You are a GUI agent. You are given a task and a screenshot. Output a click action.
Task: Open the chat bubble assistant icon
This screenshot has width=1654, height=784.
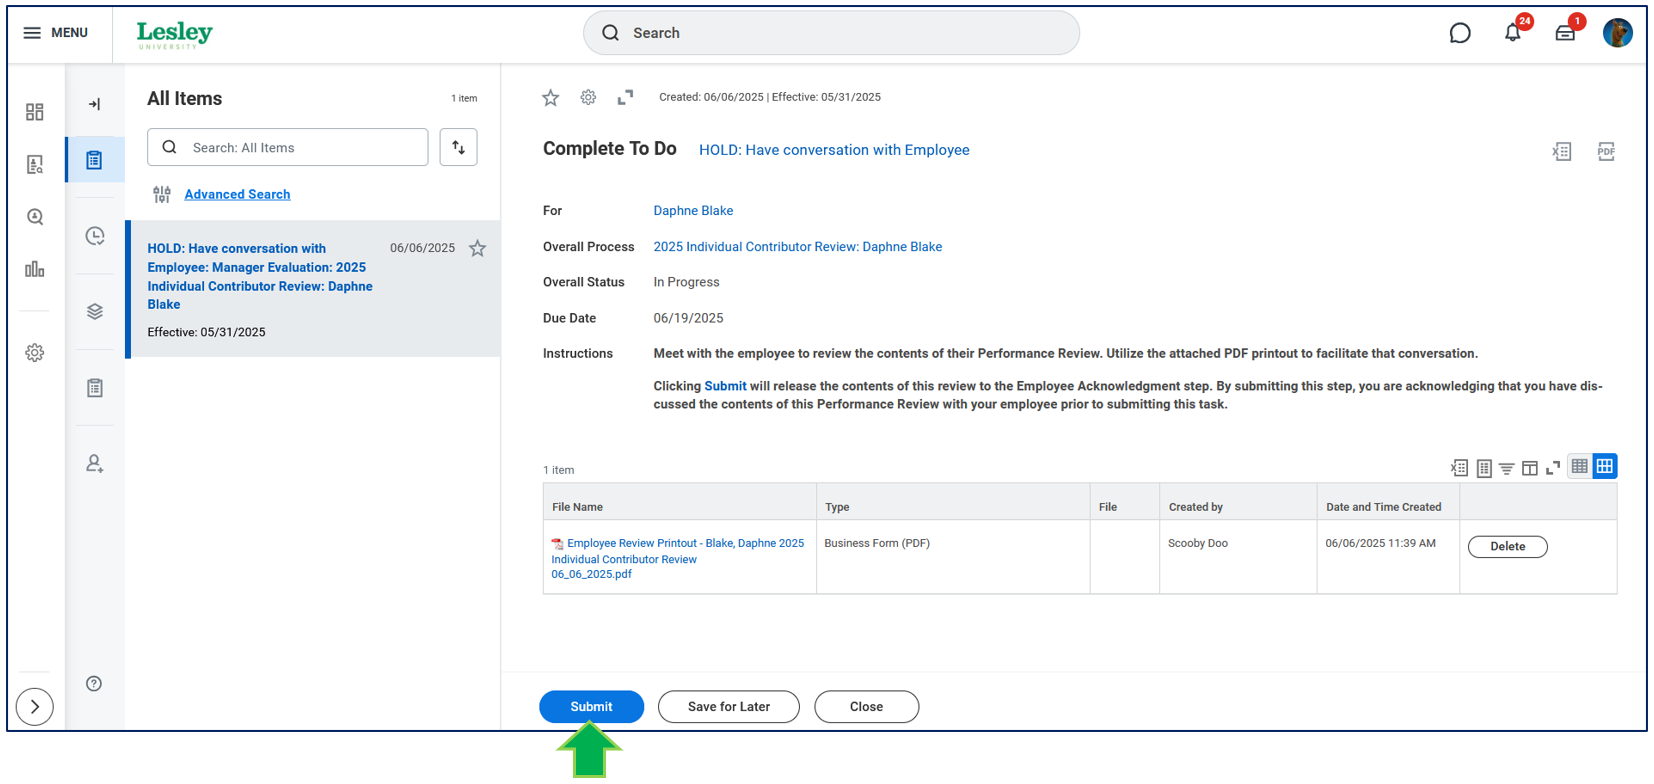pos(1460,33)
